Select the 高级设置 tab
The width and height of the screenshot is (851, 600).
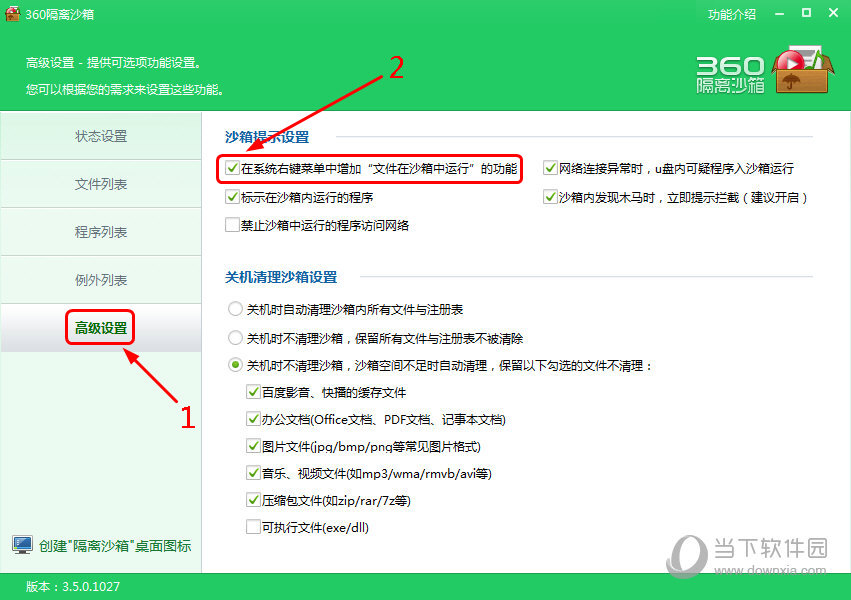tap(99, 327)
